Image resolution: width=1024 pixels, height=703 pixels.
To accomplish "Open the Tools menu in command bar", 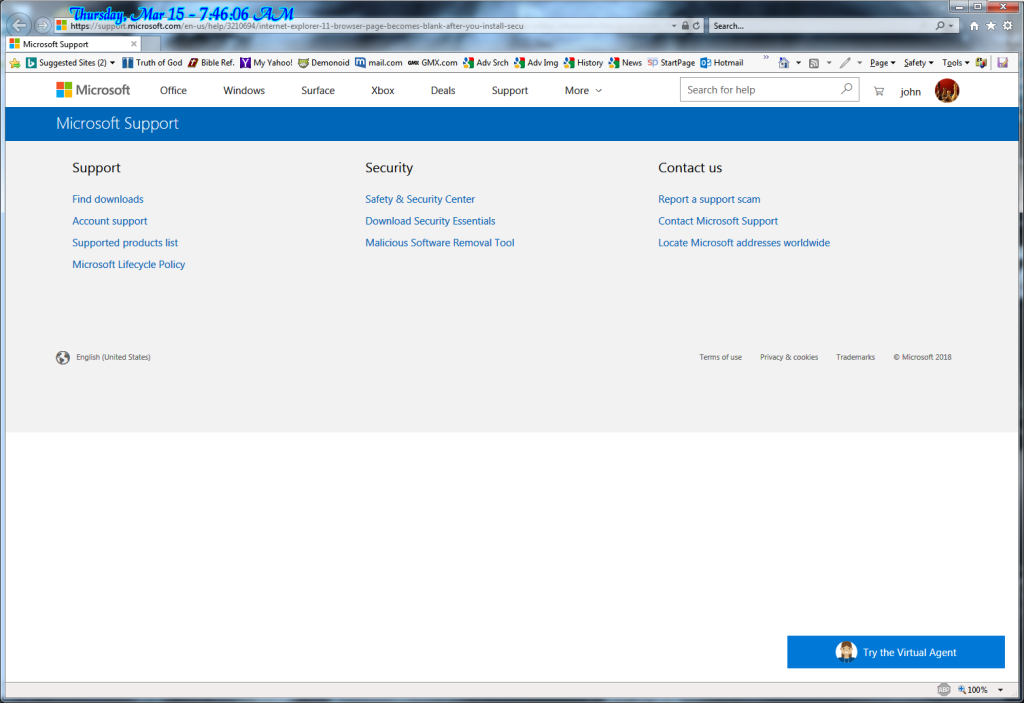I will pyautogui.click(x=955, y=63).
